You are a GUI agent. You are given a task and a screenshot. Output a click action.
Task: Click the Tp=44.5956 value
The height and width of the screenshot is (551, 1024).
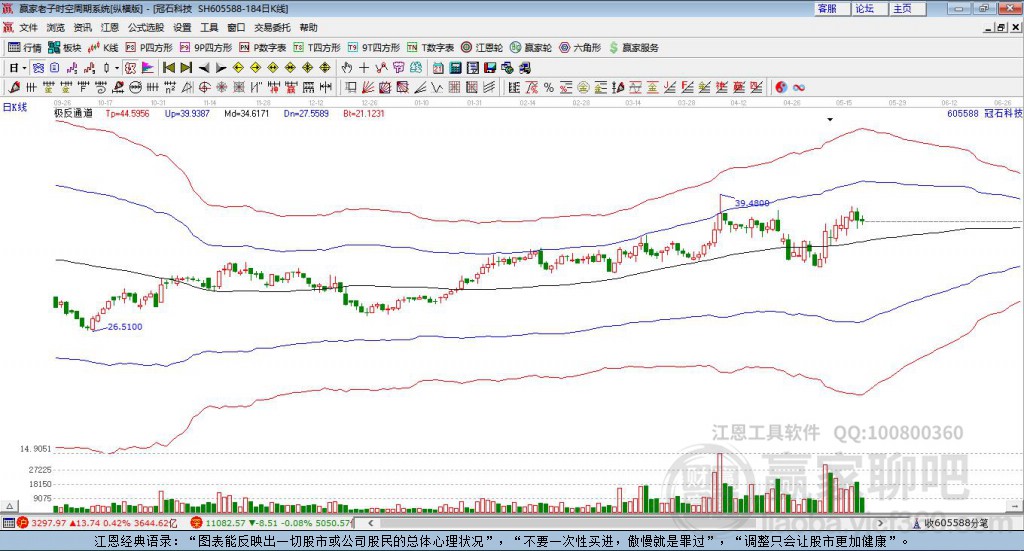[x=127, y=113]
